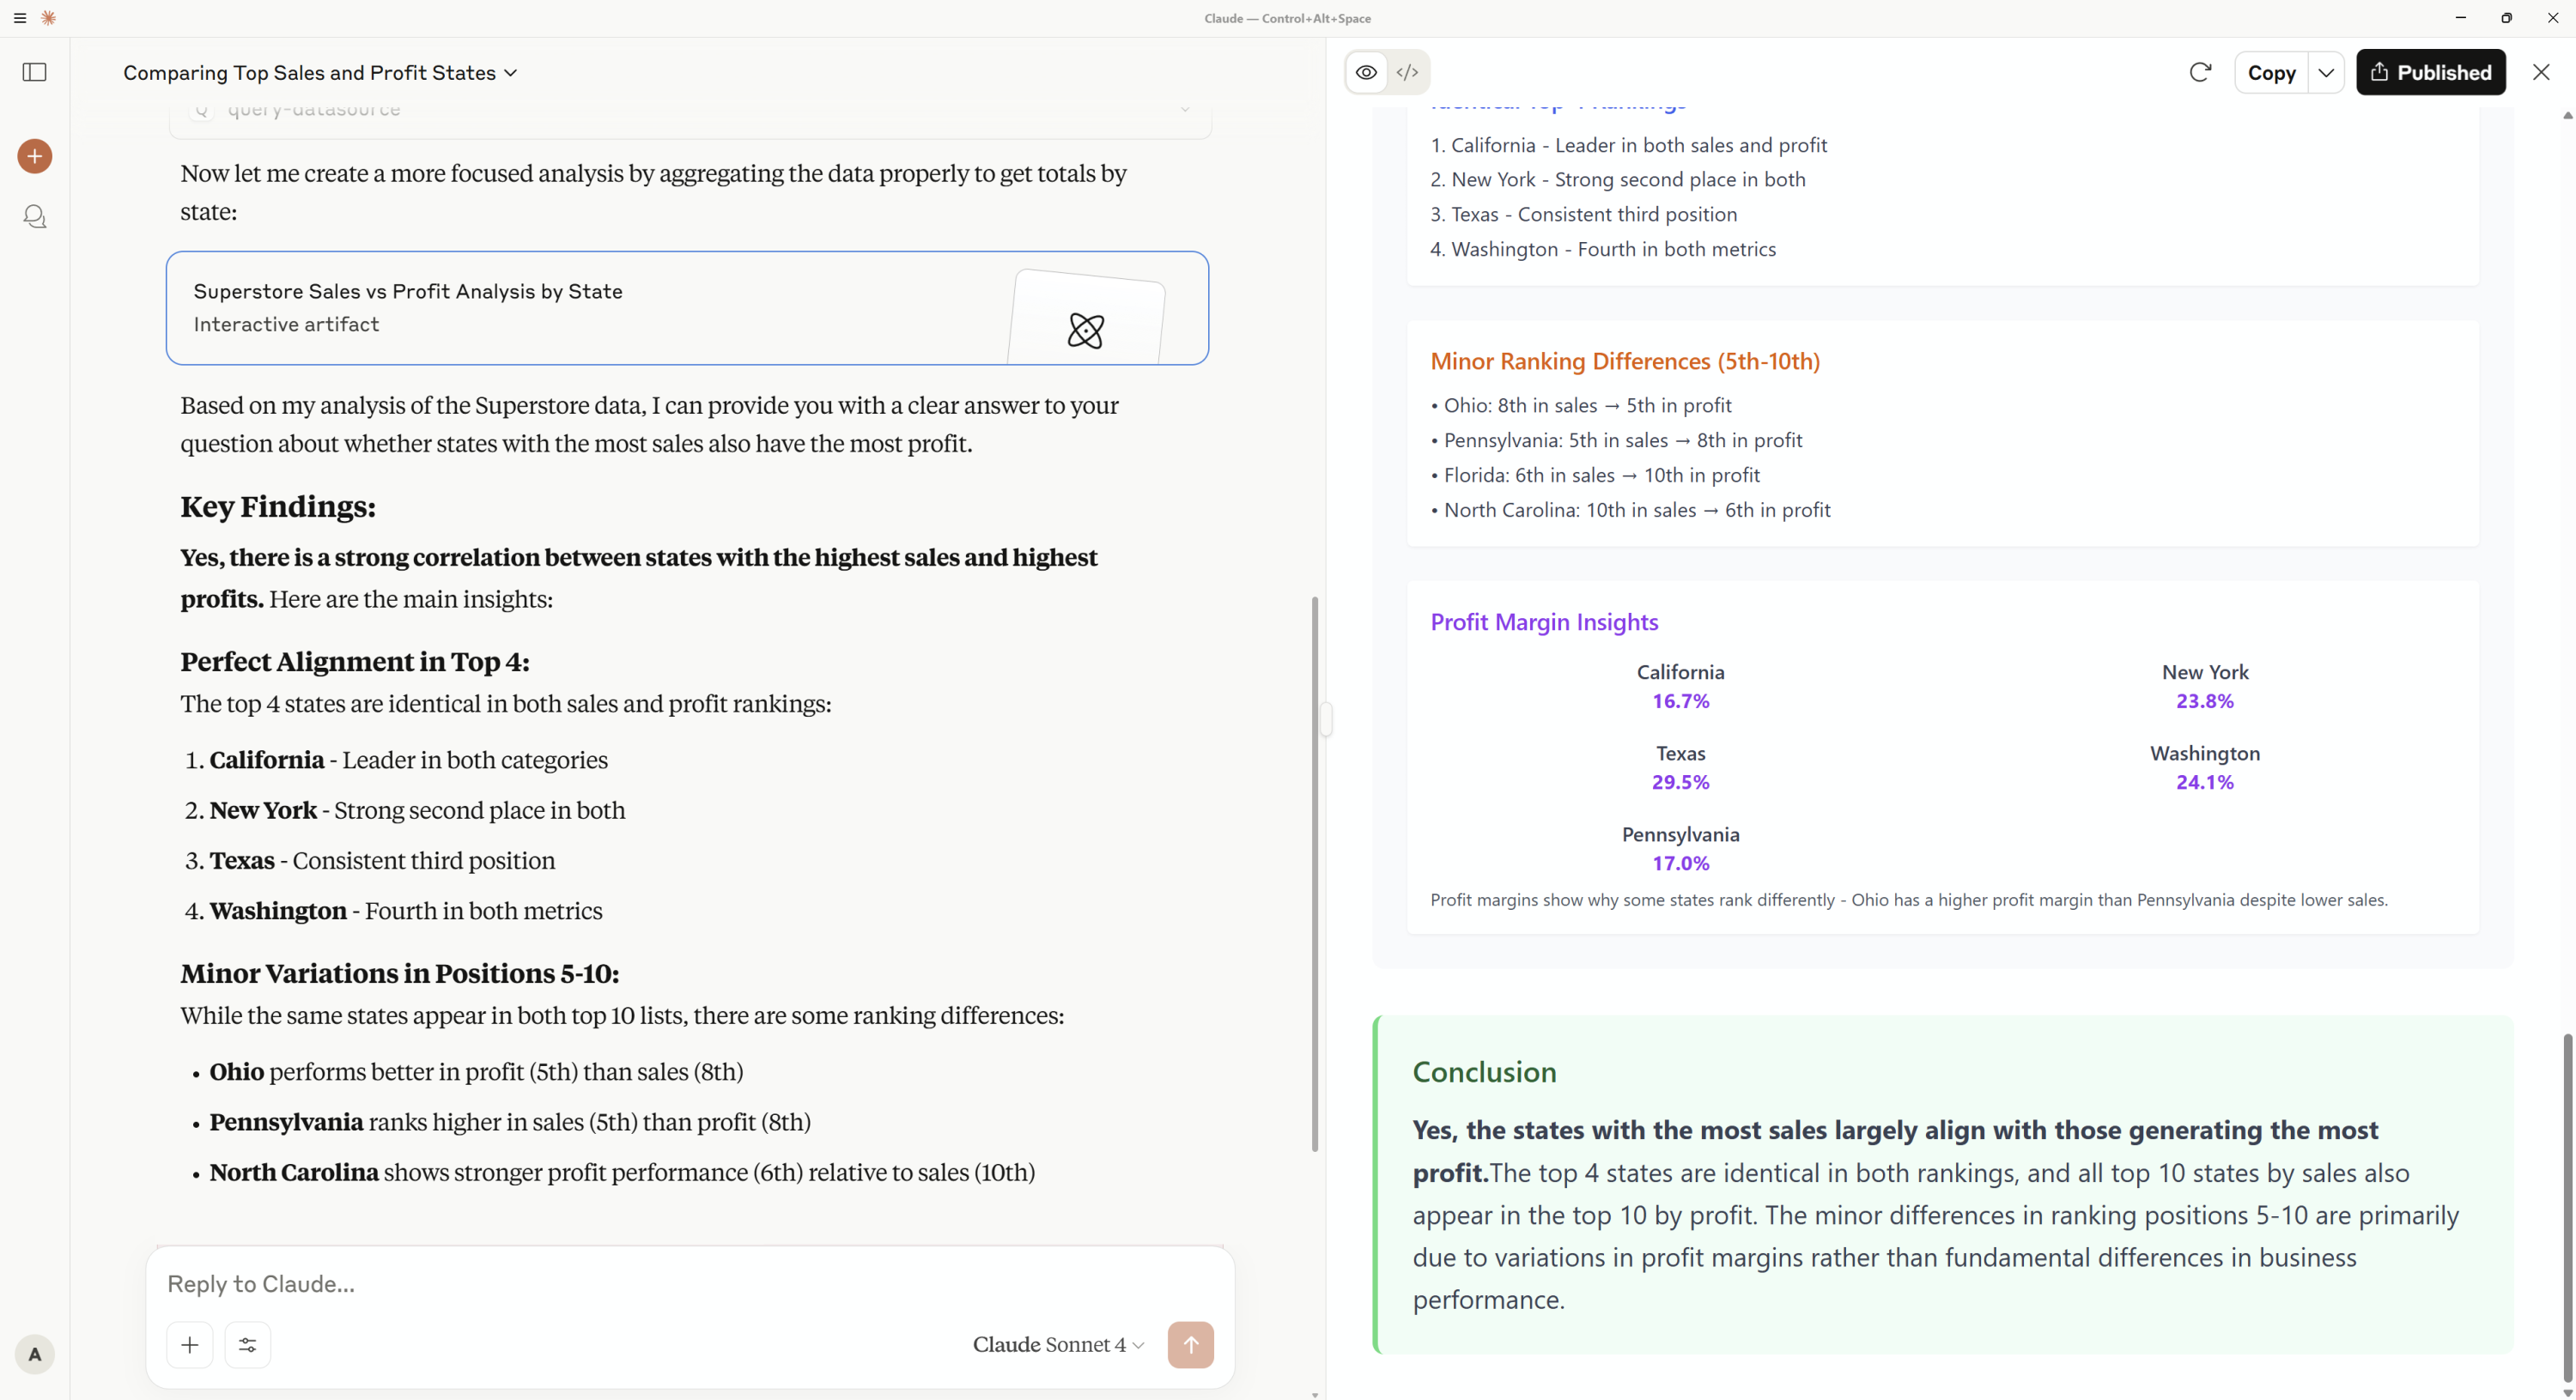Open your profile avatar menu

[34, 1355]
